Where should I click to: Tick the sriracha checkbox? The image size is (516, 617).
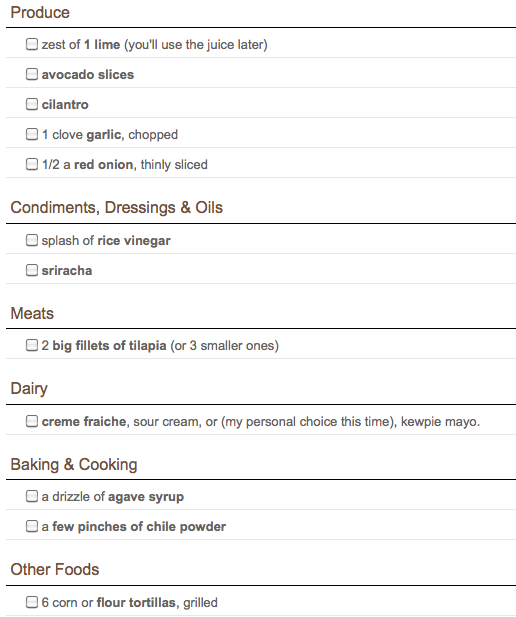(32, 270)
